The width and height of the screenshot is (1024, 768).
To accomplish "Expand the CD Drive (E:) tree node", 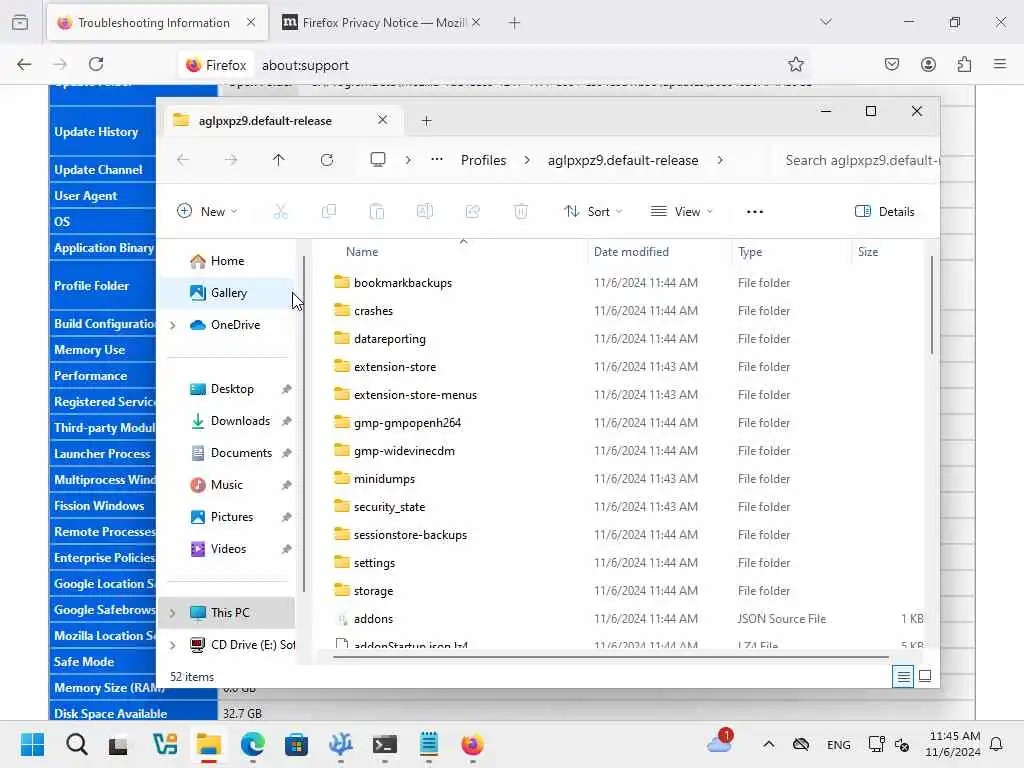I will [x=173, y=645].
